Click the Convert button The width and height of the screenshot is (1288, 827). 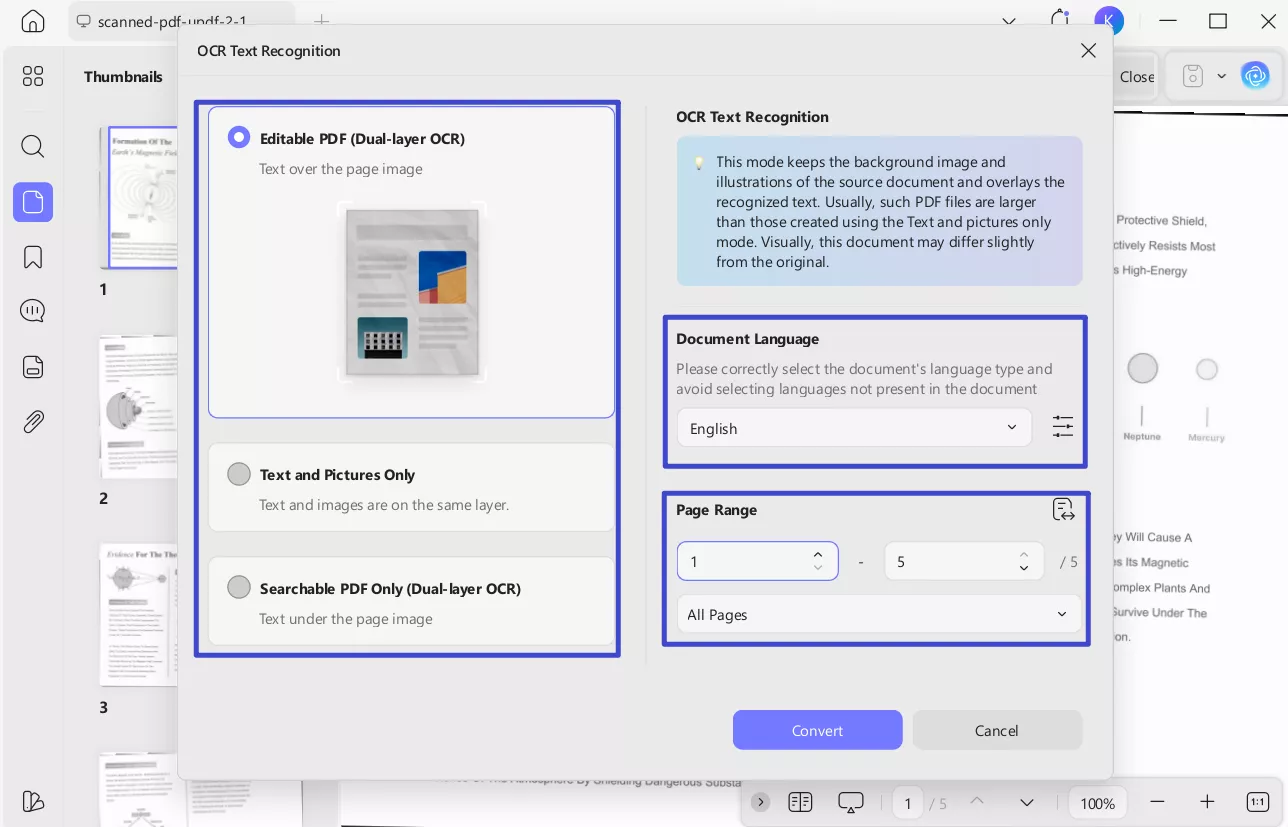[x=817, y=730]
